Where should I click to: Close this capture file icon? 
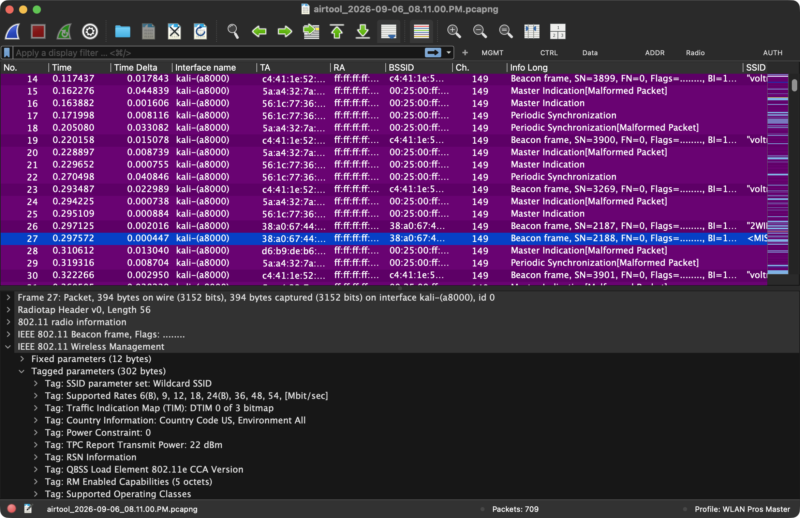pos(174,32)
